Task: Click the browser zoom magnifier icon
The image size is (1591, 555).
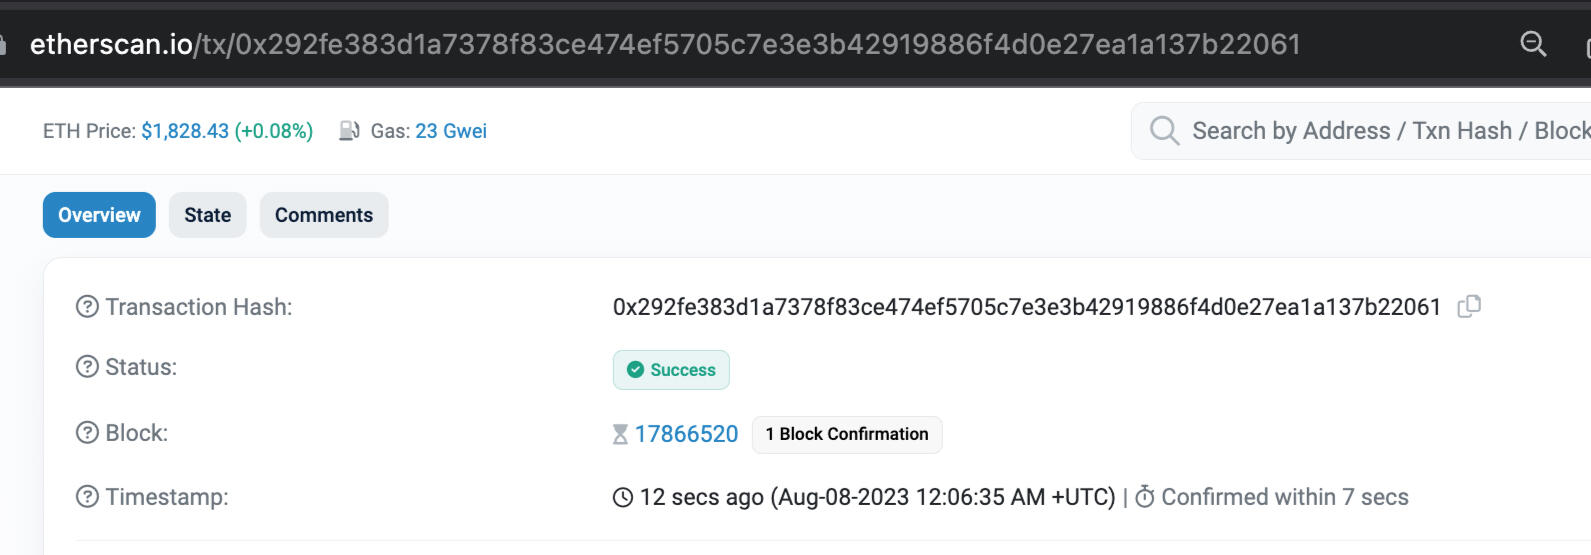Action: [1532, 44]
